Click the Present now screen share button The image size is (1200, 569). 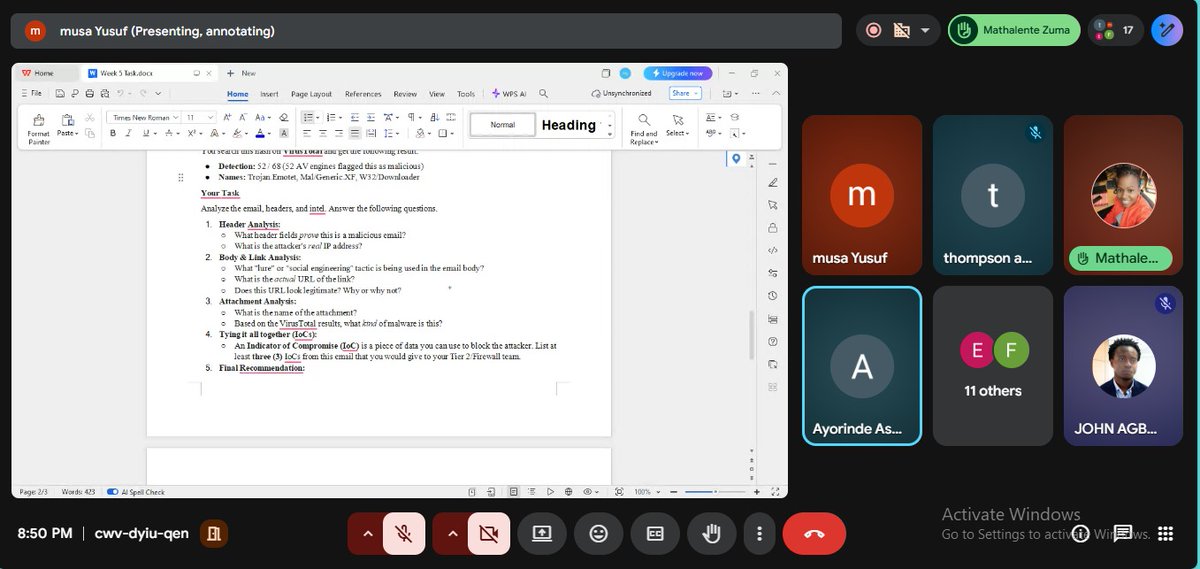(542, 534)
